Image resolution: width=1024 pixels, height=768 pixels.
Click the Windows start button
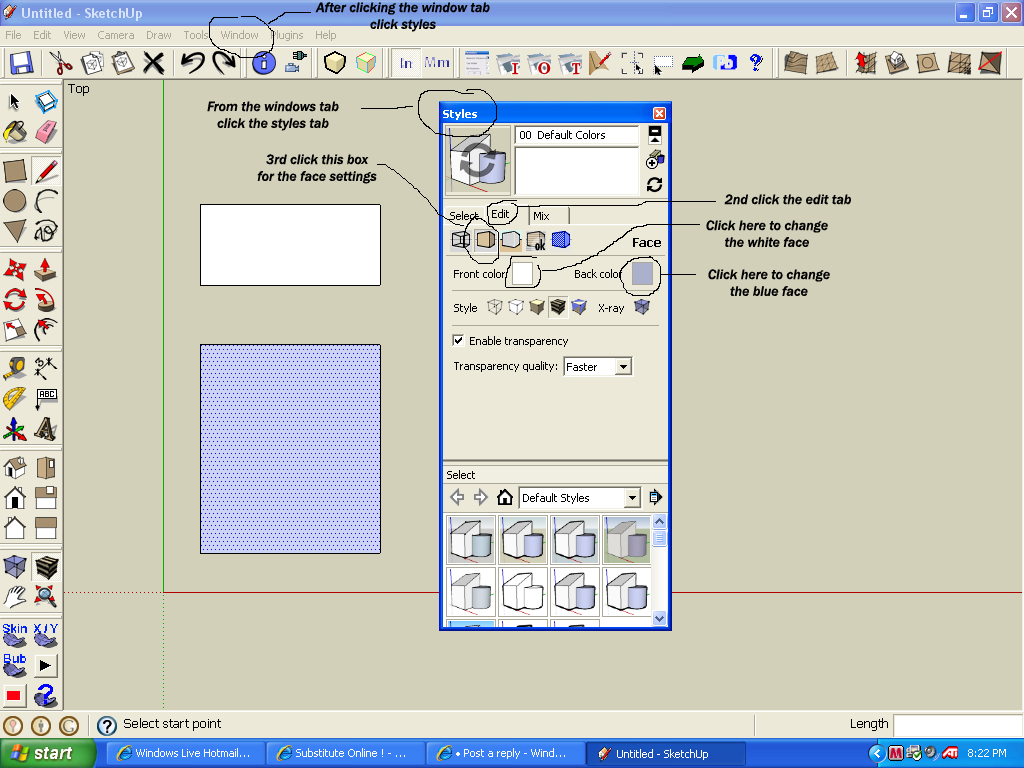tap(47, 753)
